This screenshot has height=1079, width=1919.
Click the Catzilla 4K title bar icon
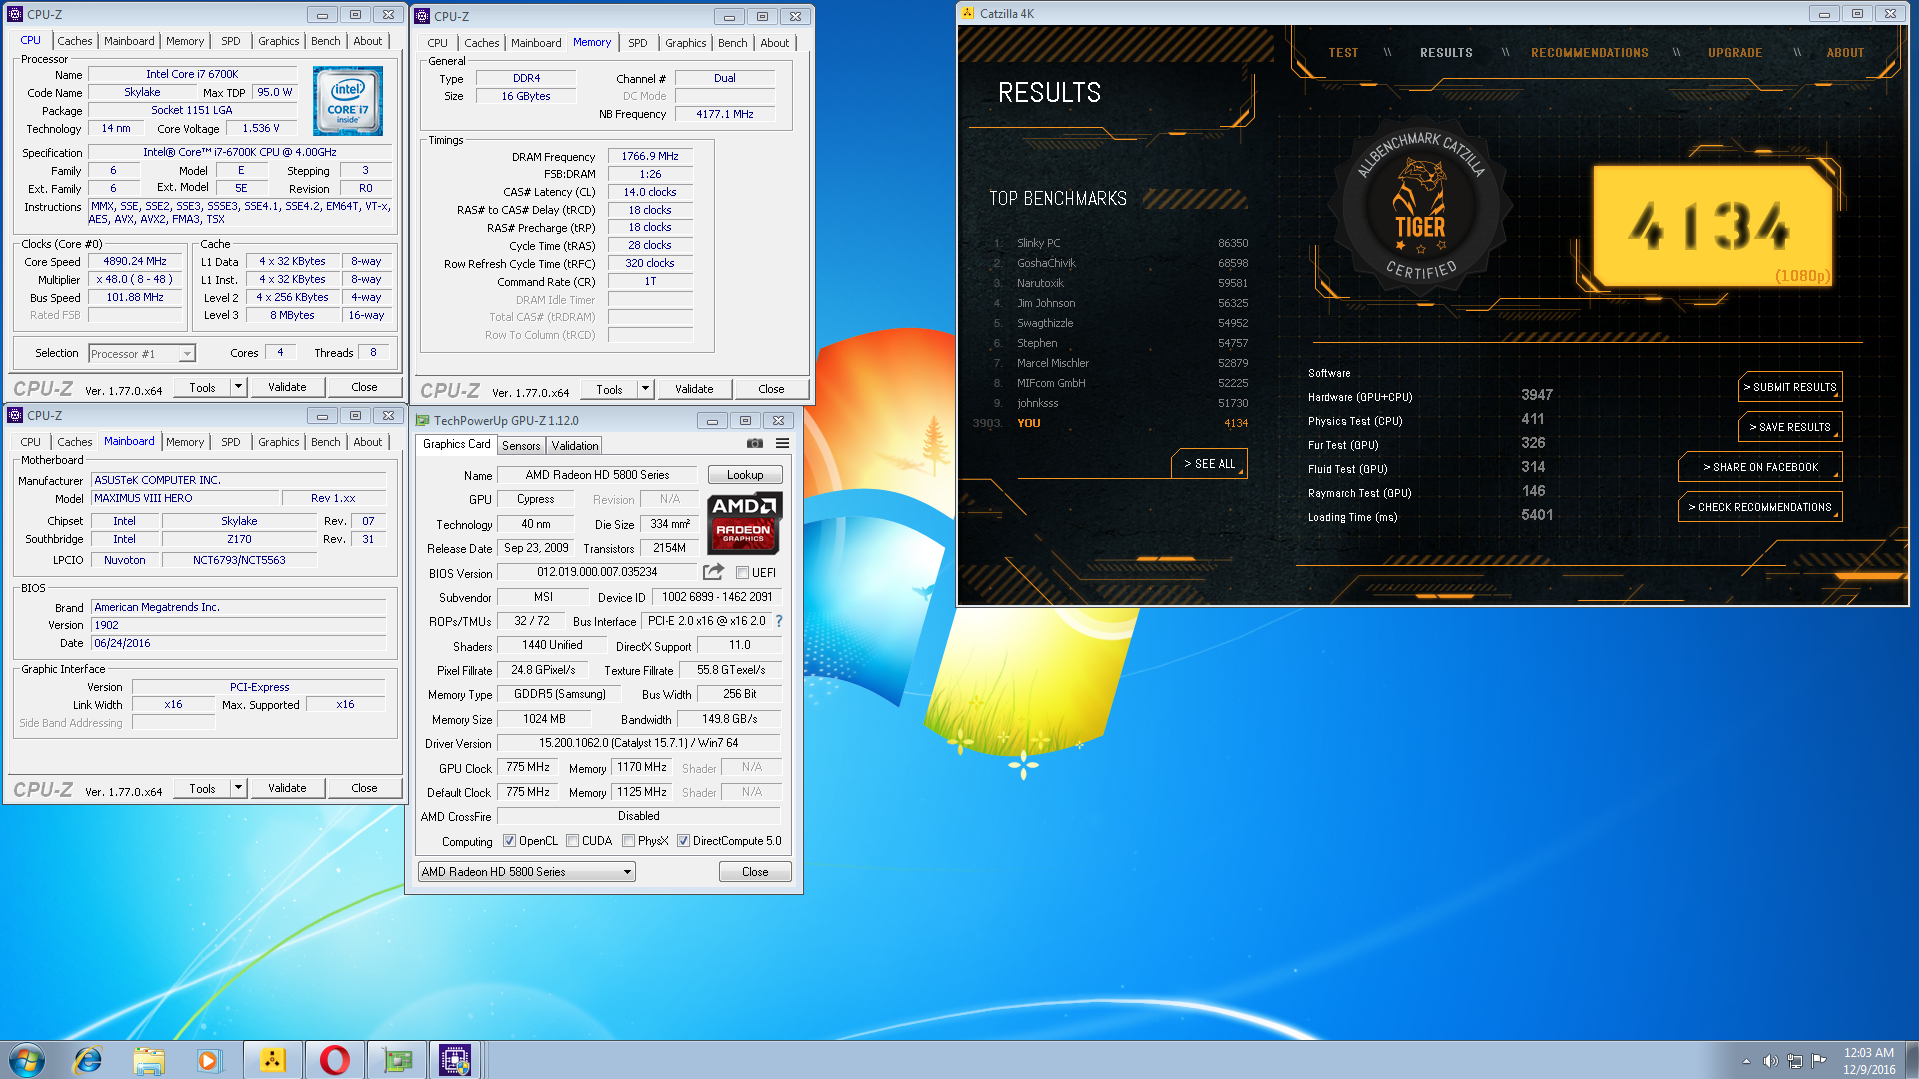tap(967, 14)
